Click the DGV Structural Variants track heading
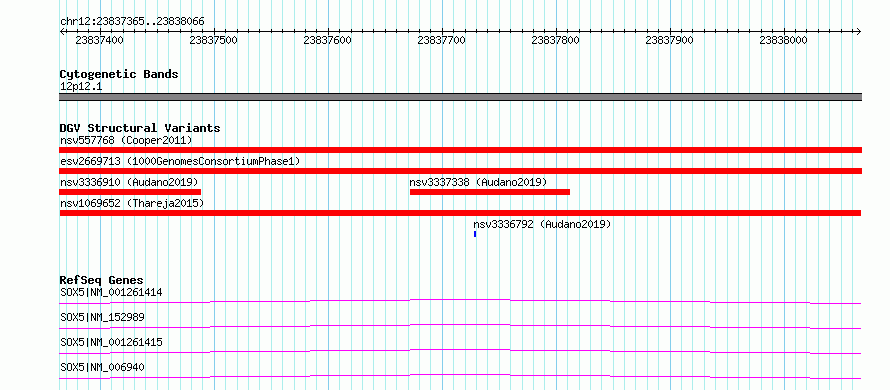890x390 pixels. coord(140,128)
